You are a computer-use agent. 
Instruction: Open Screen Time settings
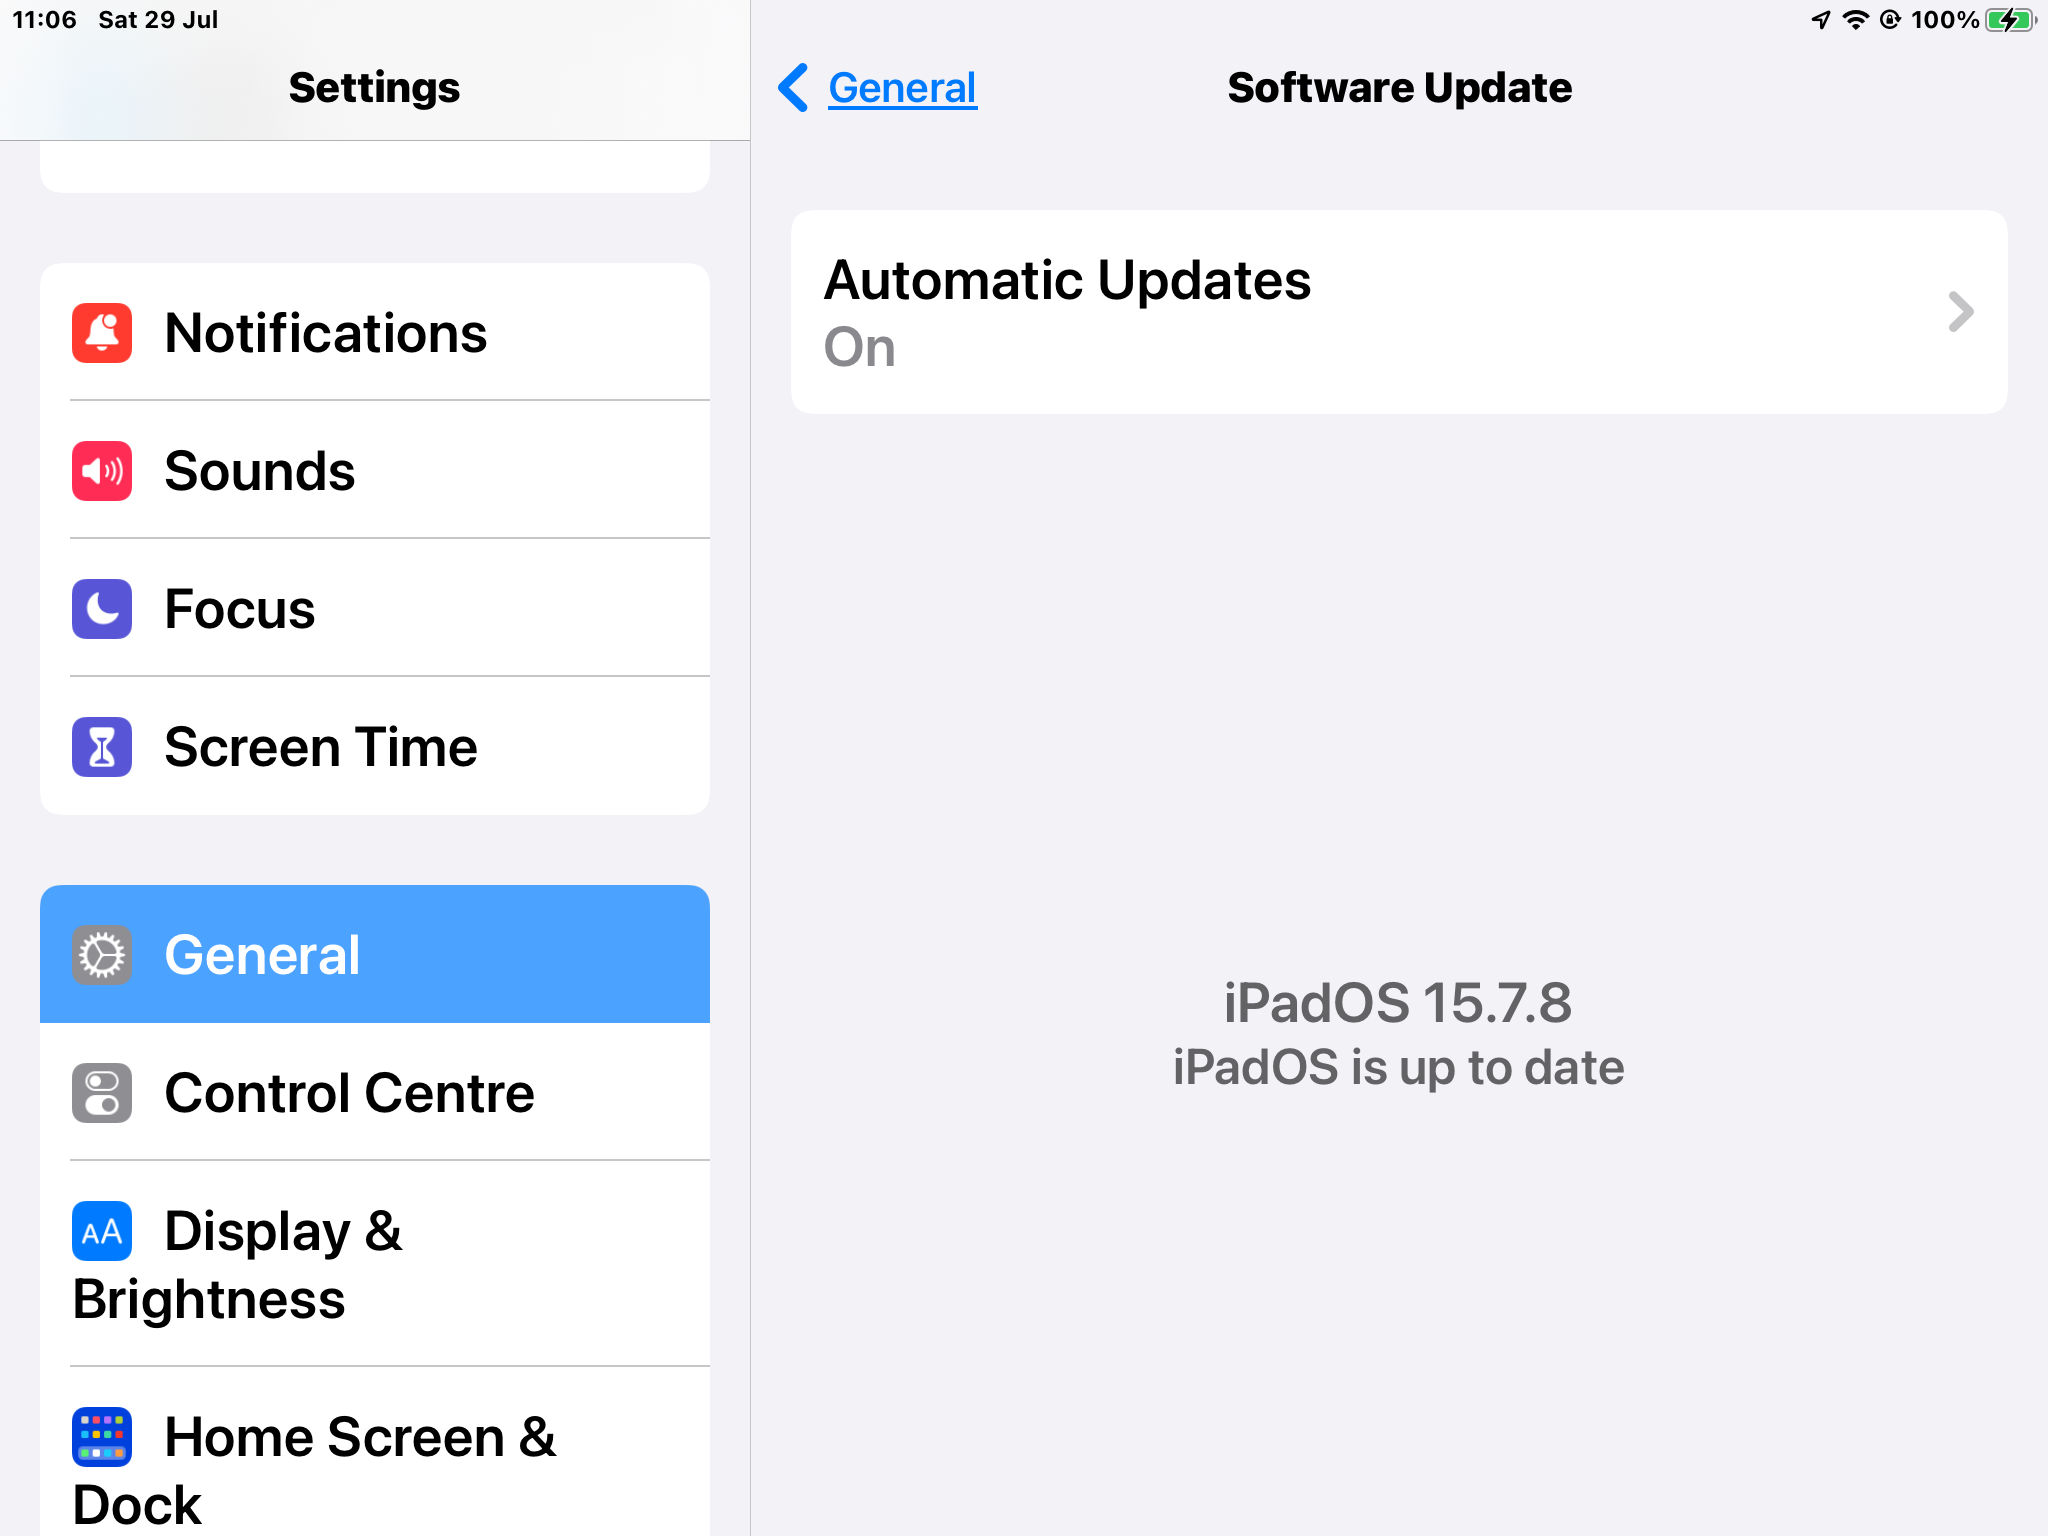(x=375, y=747)
